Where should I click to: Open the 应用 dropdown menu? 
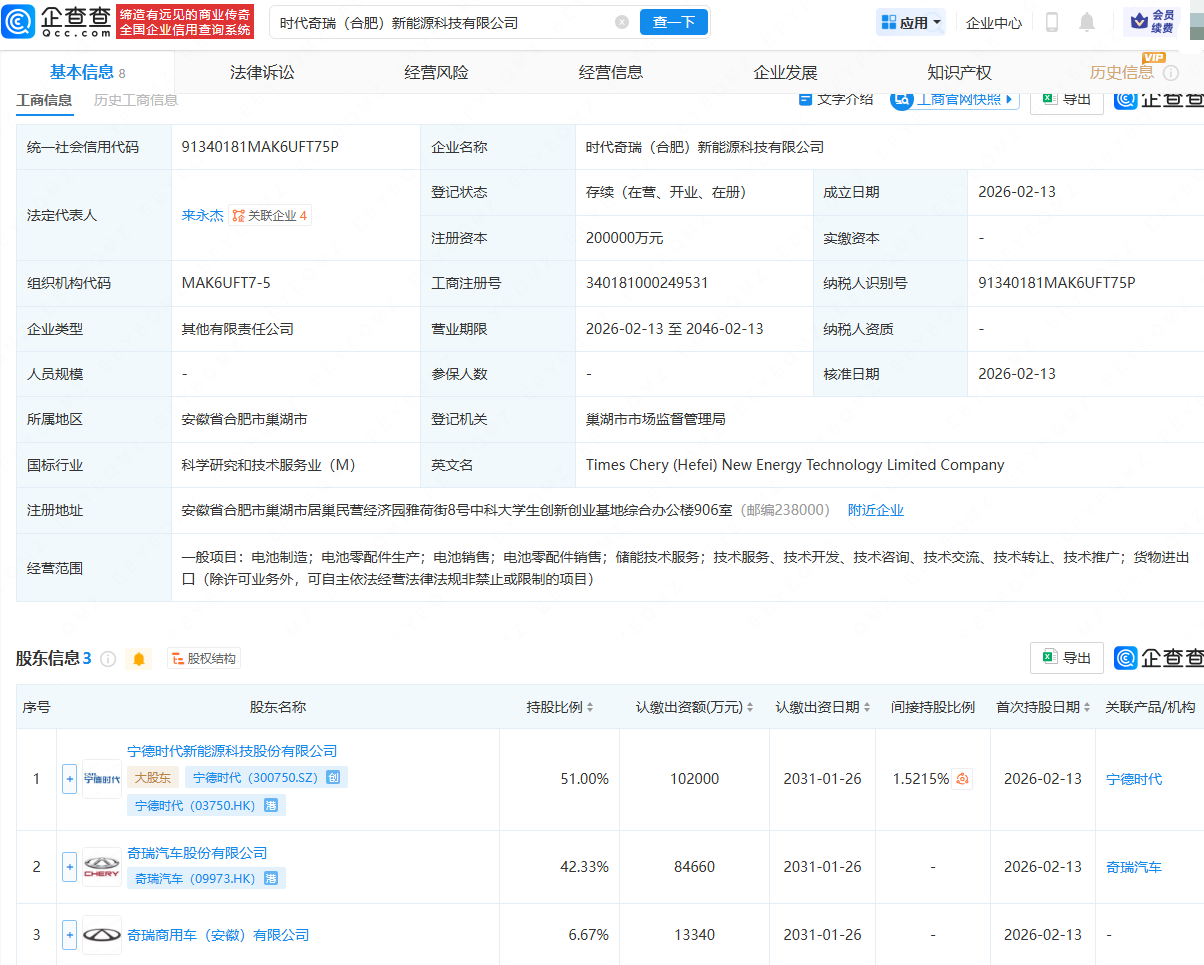click(910, 21)
